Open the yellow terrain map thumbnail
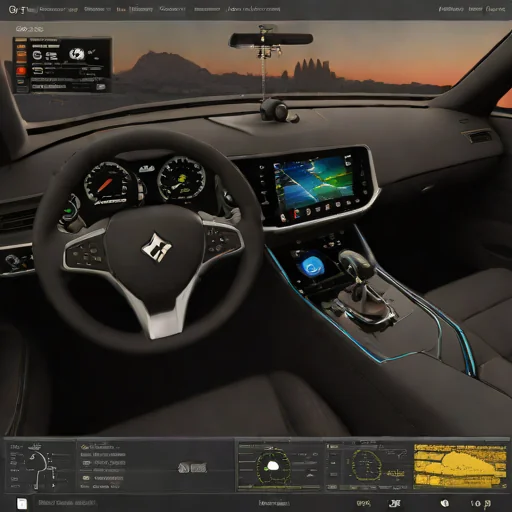The image size is (512, 512). [x=460, y=466]
